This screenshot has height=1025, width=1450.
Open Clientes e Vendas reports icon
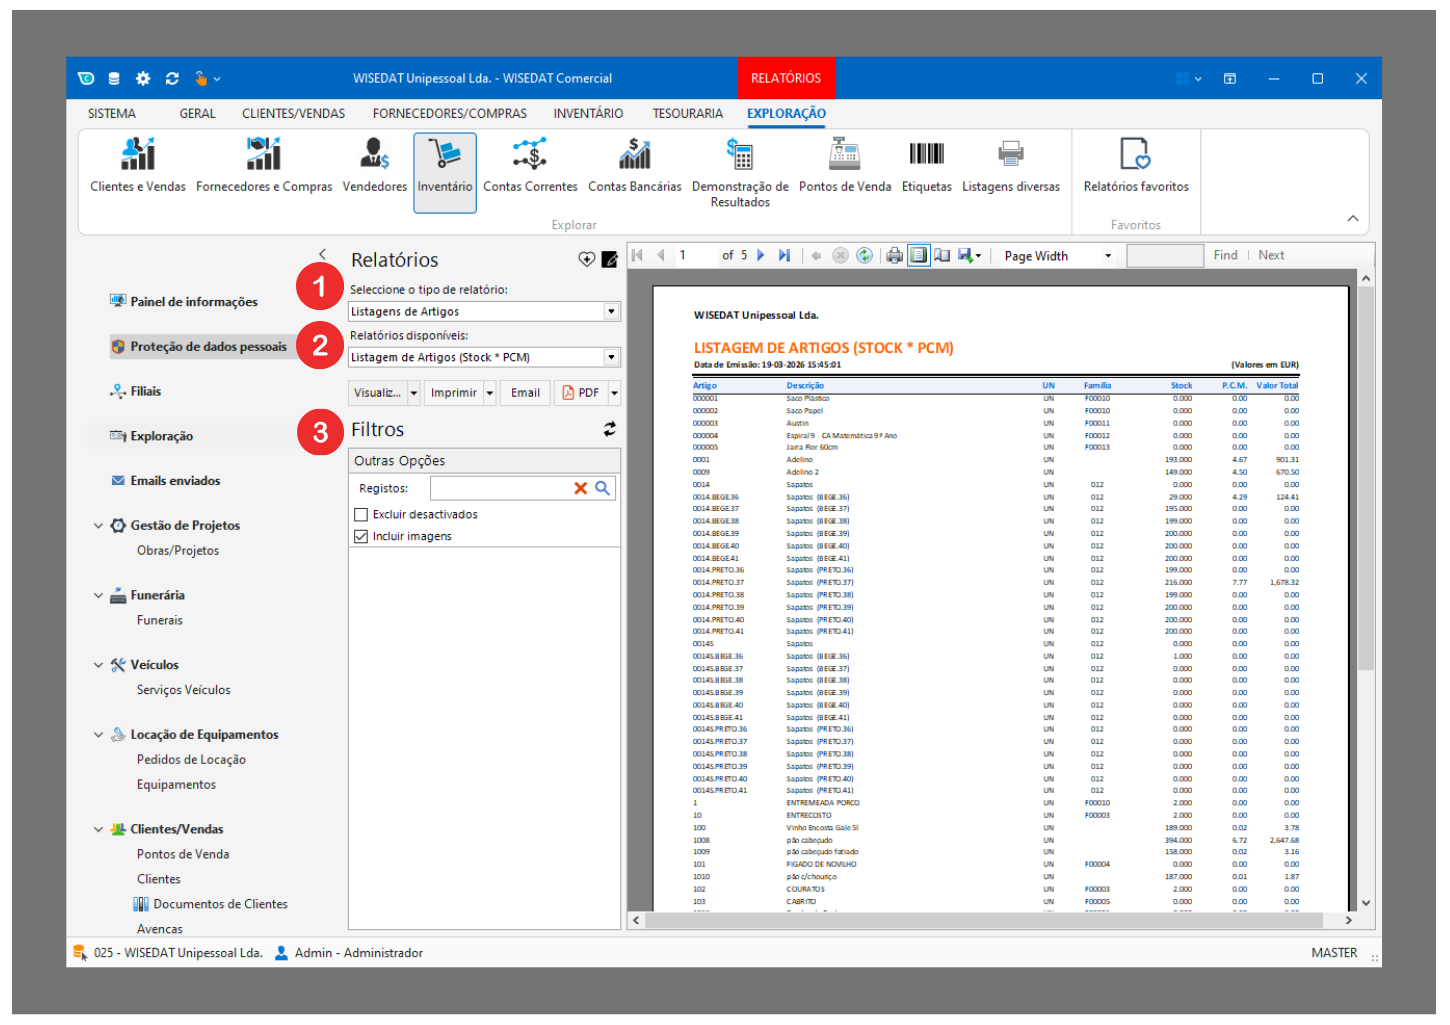coord(138,155)
